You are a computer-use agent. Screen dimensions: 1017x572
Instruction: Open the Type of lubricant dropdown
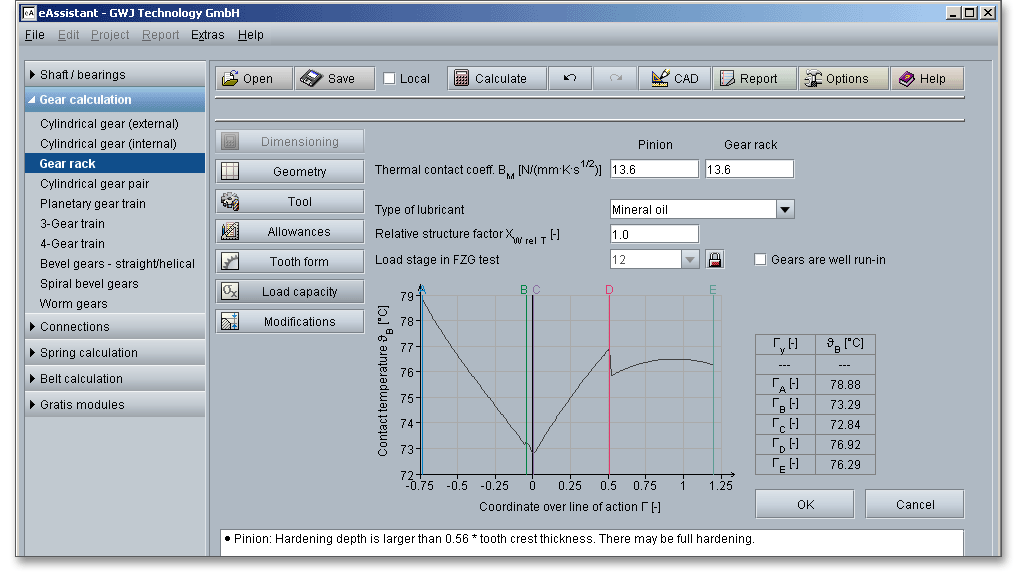pyautogui.click(x=785, y=210)
